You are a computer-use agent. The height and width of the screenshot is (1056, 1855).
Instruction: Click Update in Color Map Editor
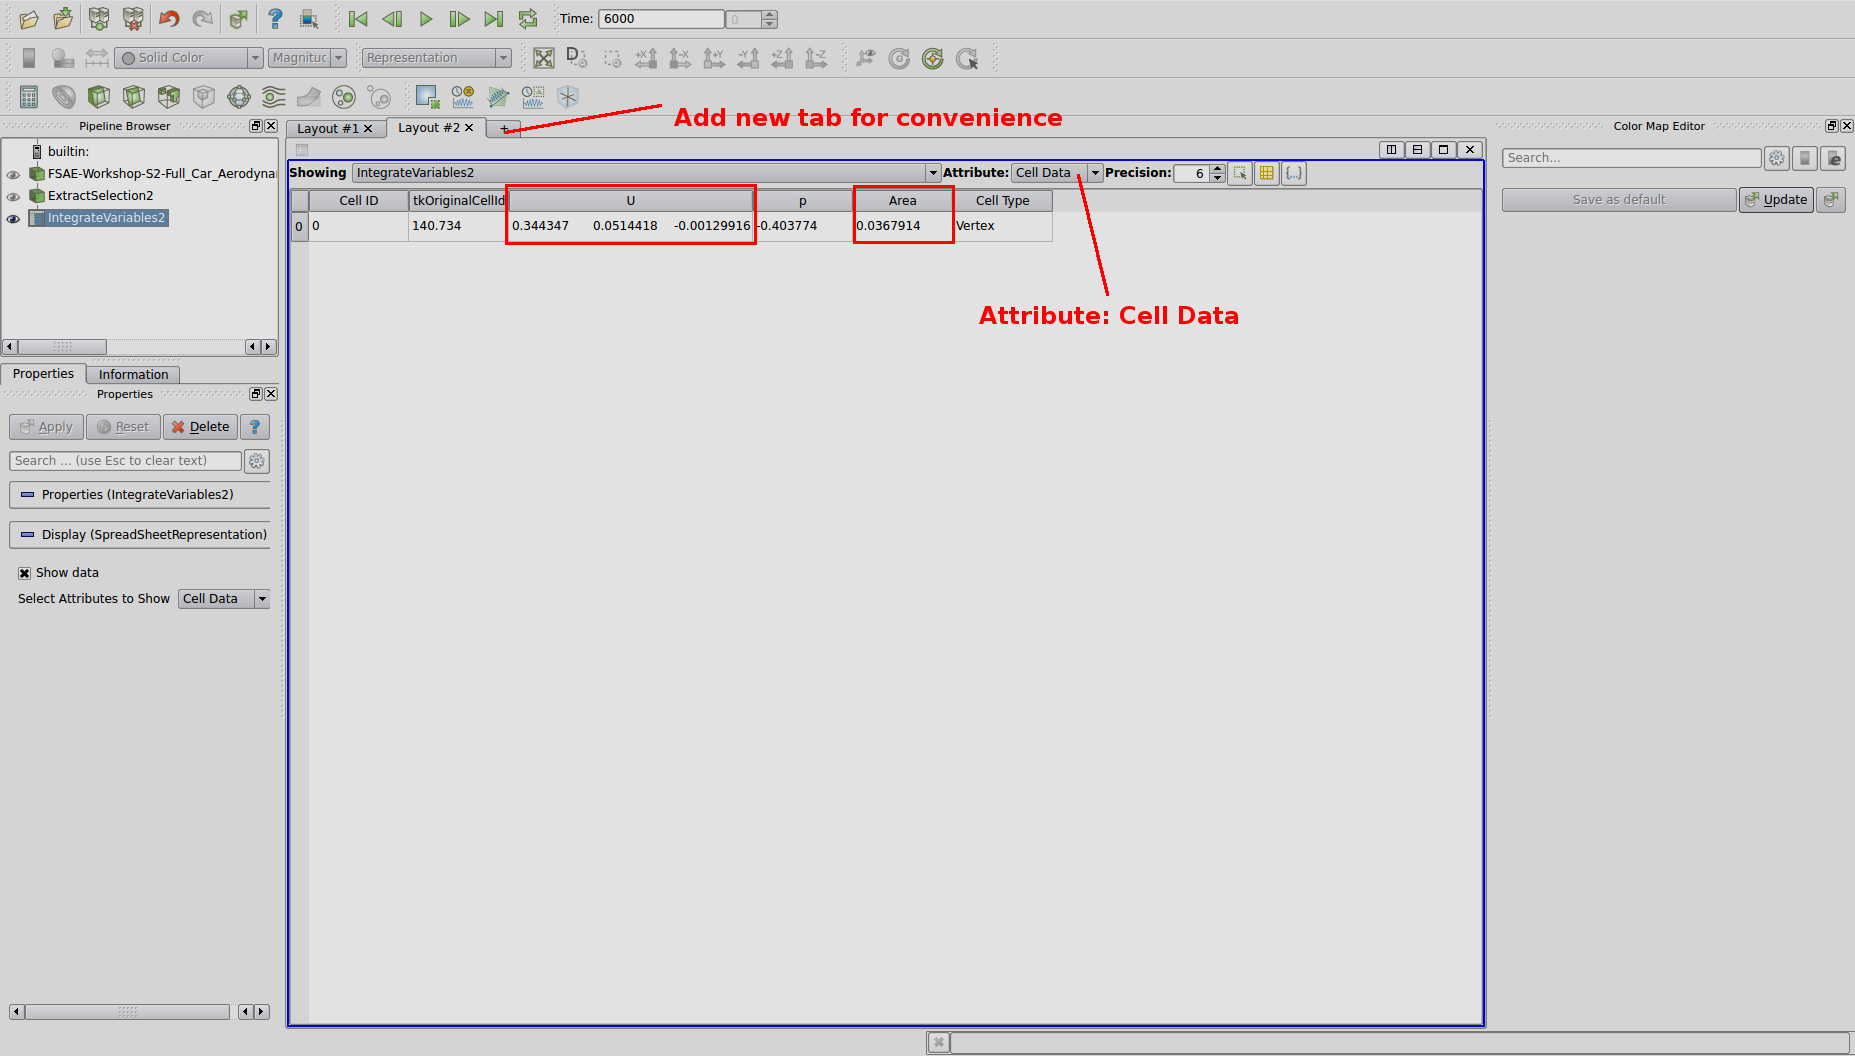pyautogui.click(x=1777, y=200)
